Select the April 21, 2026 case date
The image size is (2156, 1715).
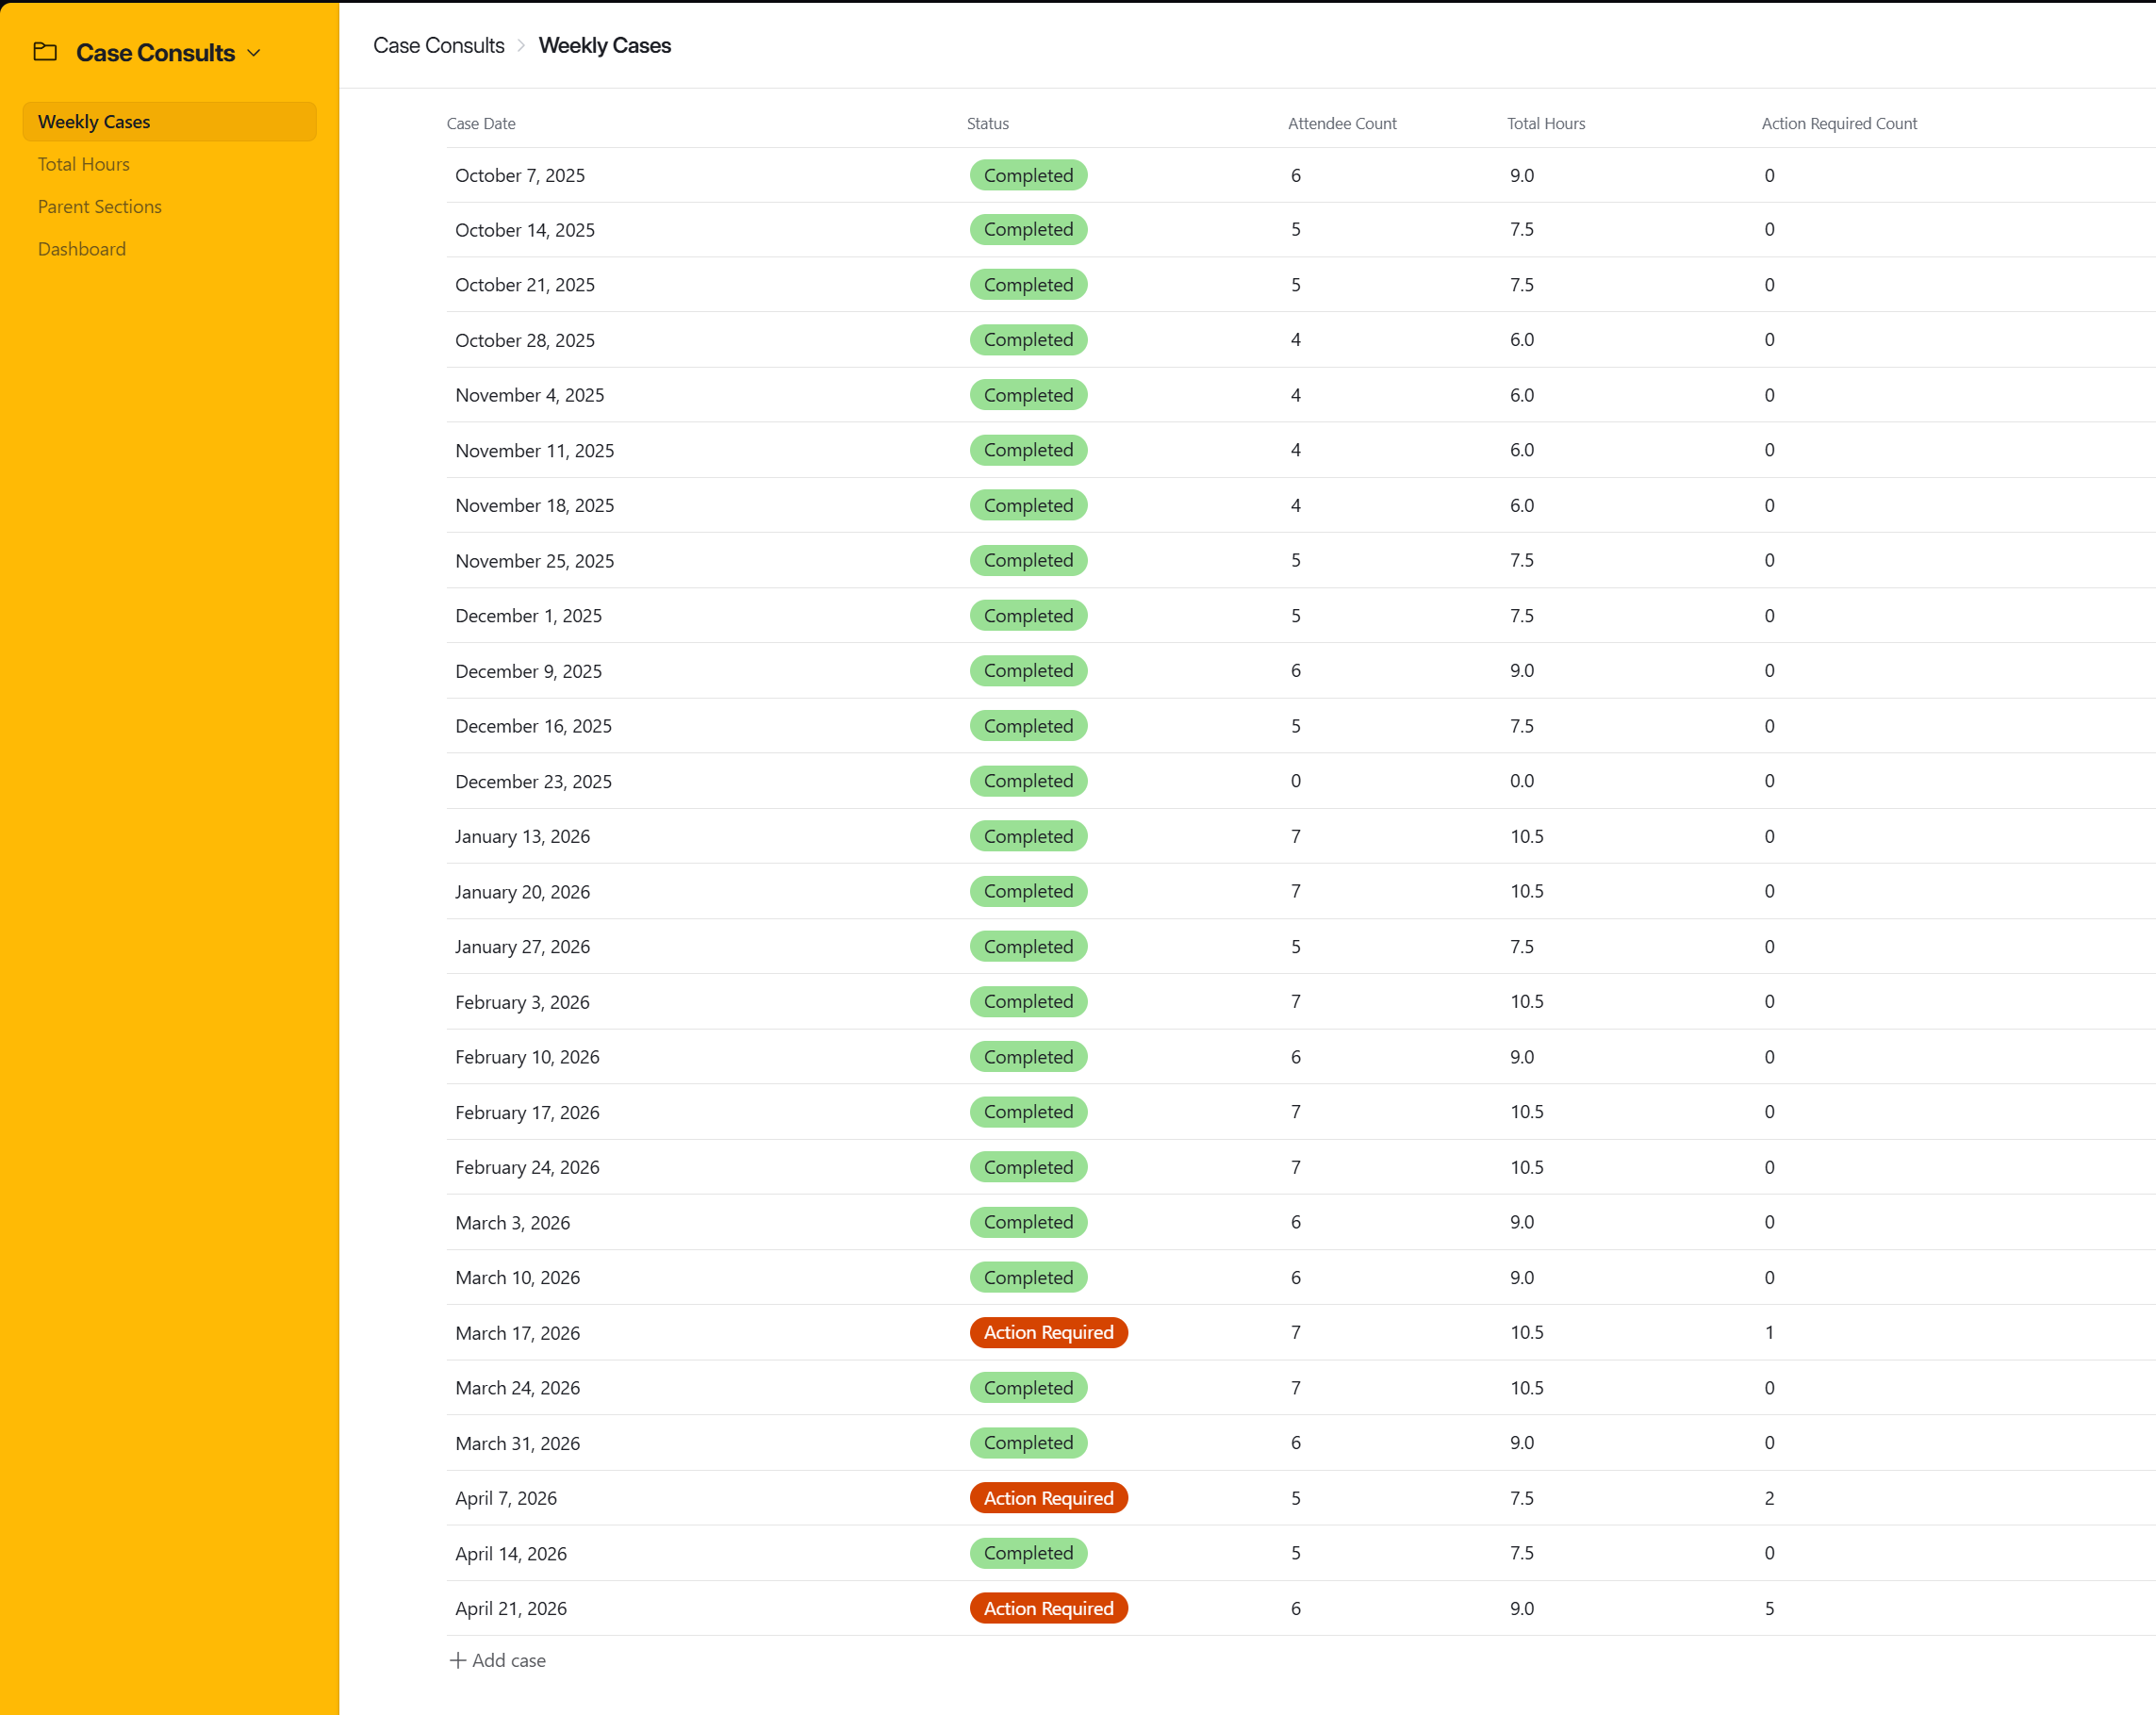(511, 1609)
